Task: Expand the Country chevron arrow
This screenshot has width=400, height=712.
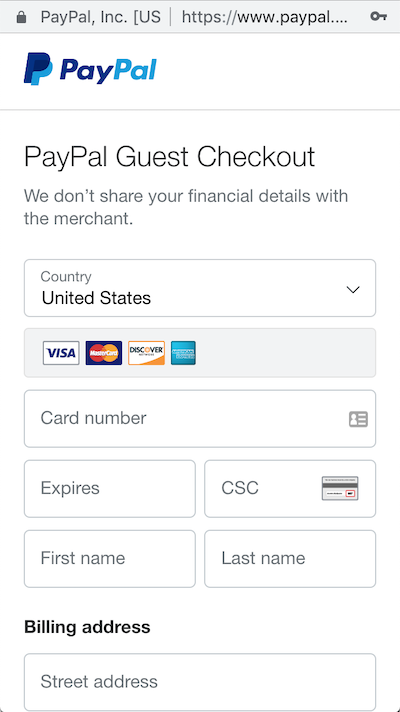Action: (x=353, y=290)
